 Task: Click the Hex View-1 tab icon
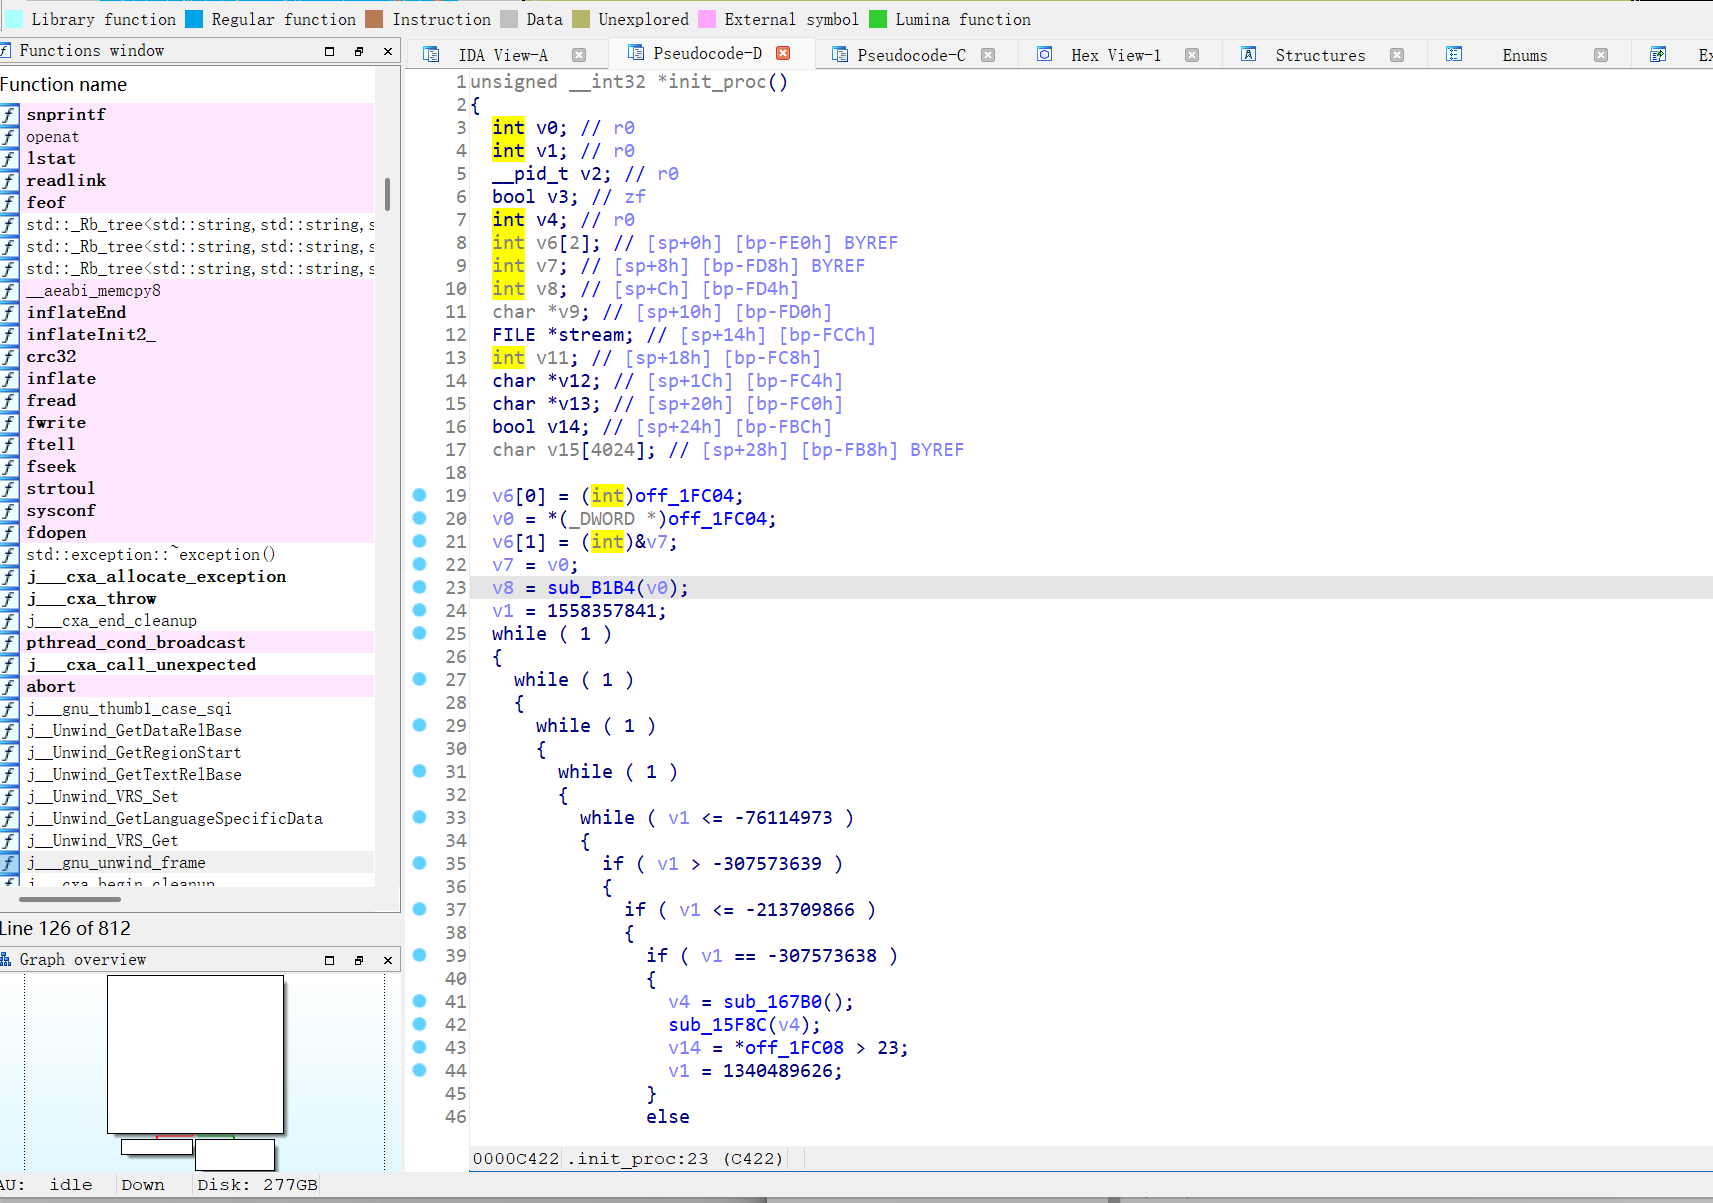(1044, 55)
